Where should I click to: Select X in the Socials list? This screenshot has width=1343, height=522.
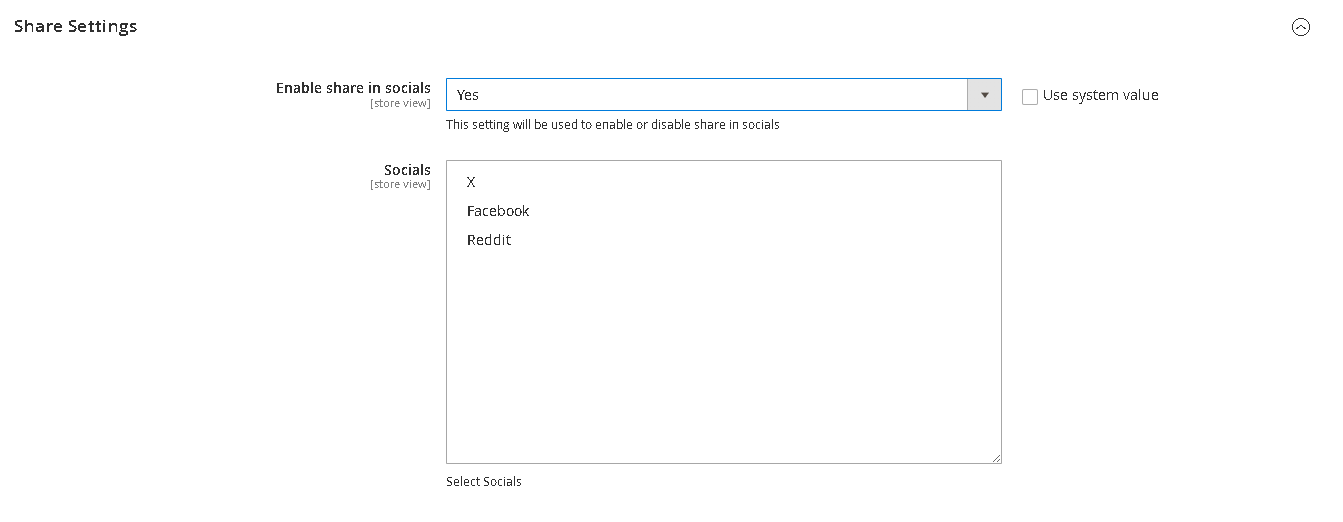[471, 182]
